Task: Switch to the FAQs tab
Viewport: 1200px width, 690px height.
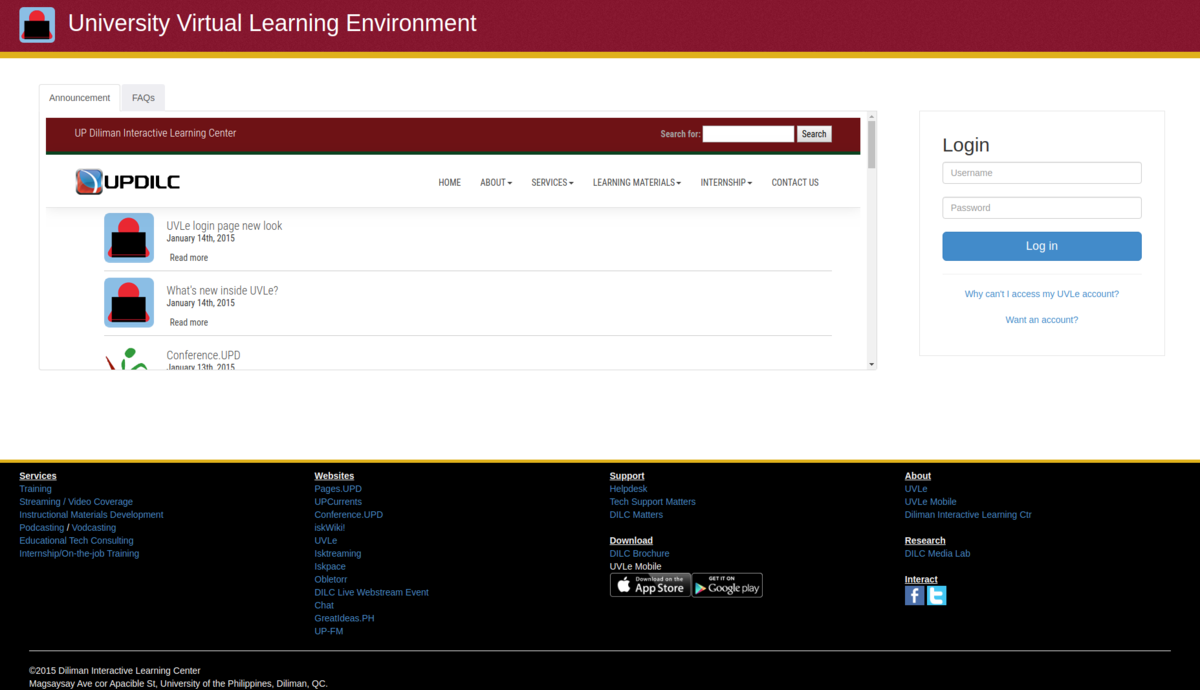Action: pyautogui.click(x=143, y=98)
